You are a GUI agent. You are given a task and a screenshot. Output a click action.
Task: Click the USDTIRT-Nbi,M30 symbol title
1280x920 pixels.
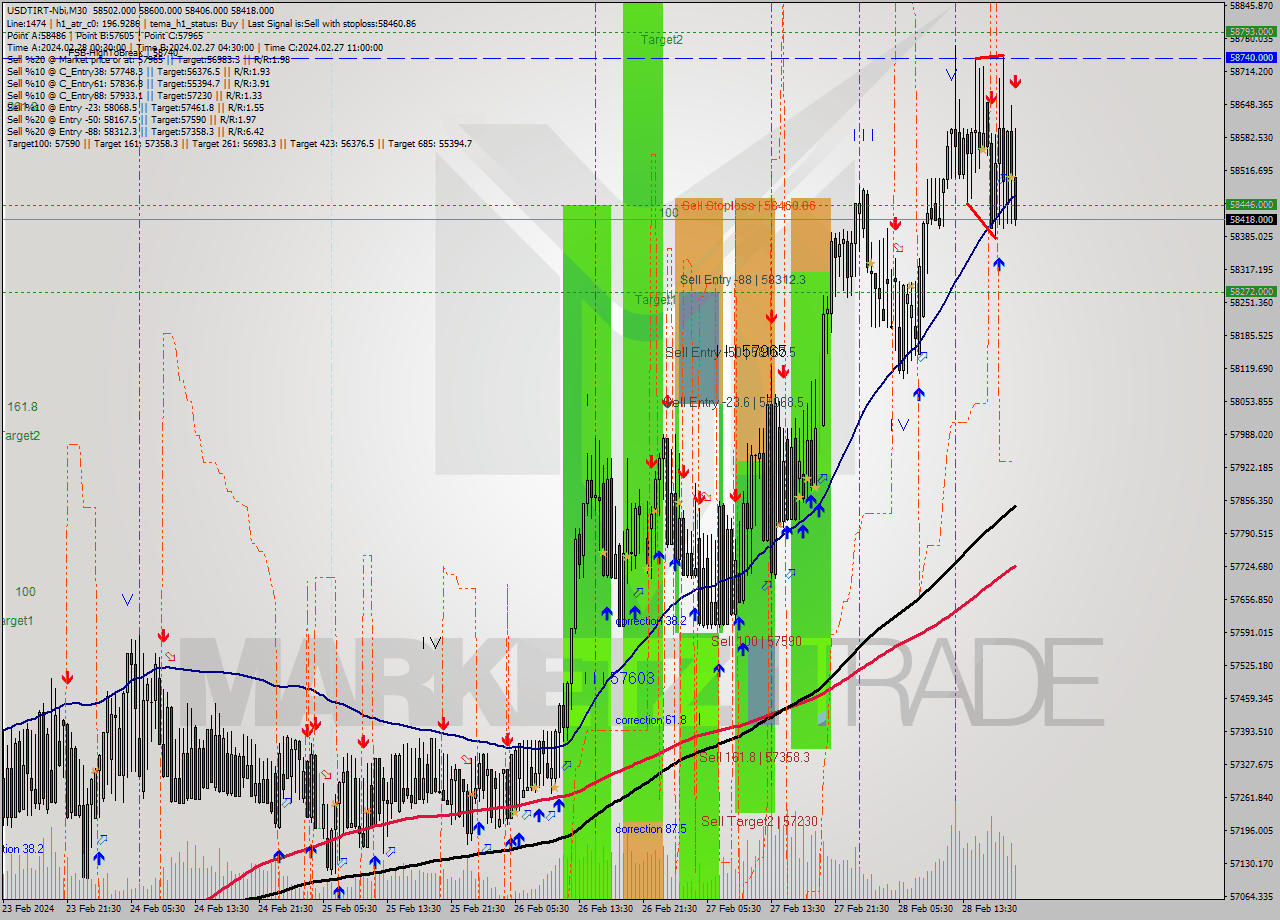[x=48, y=11]
